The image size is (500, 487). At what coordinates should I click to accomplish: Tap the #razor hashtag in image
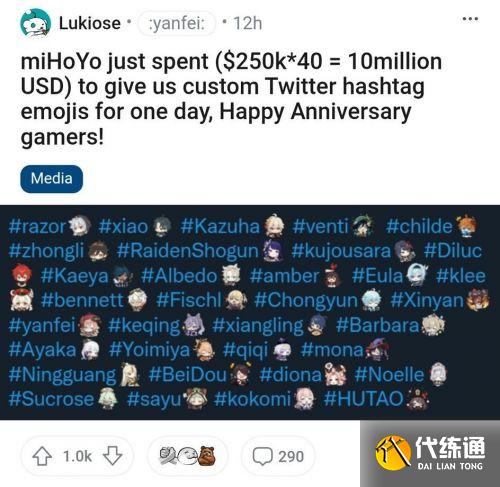pyautogui.click(x=37, y=226)
